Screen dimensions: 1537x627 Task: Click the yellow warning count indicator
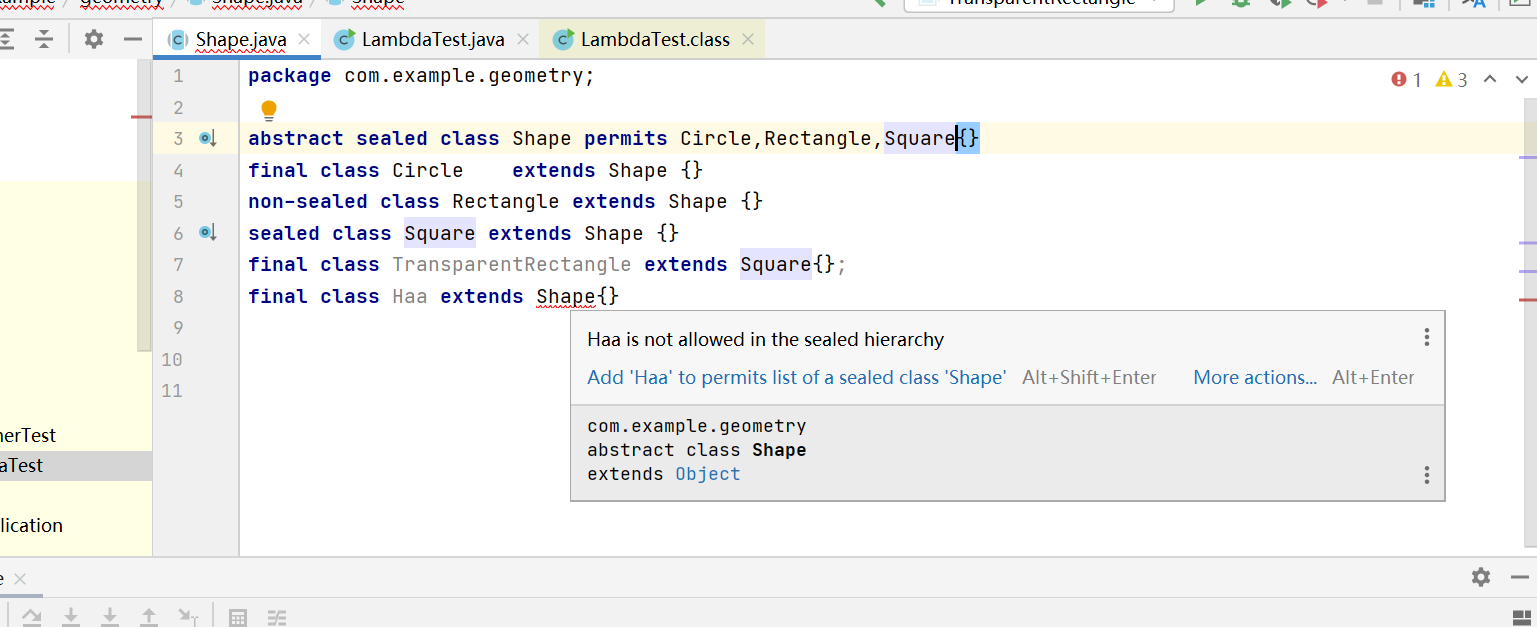(x=1452, y=80)
